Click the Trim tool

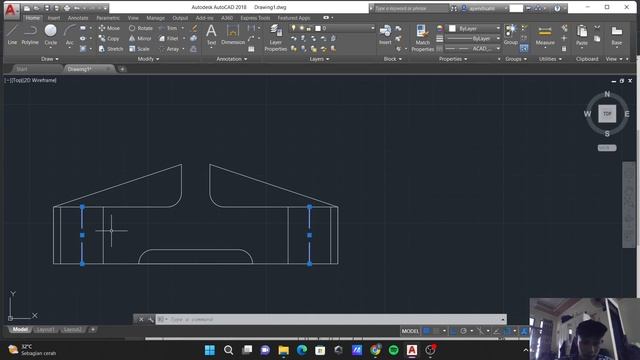coord(168,28)
